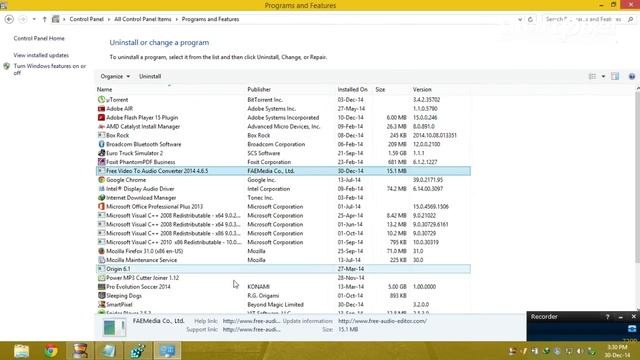The width and height of the screenshot is (640, 360).
Task: Click version 39.0.2171.95 cell
Action: click(x=428, y=180)
